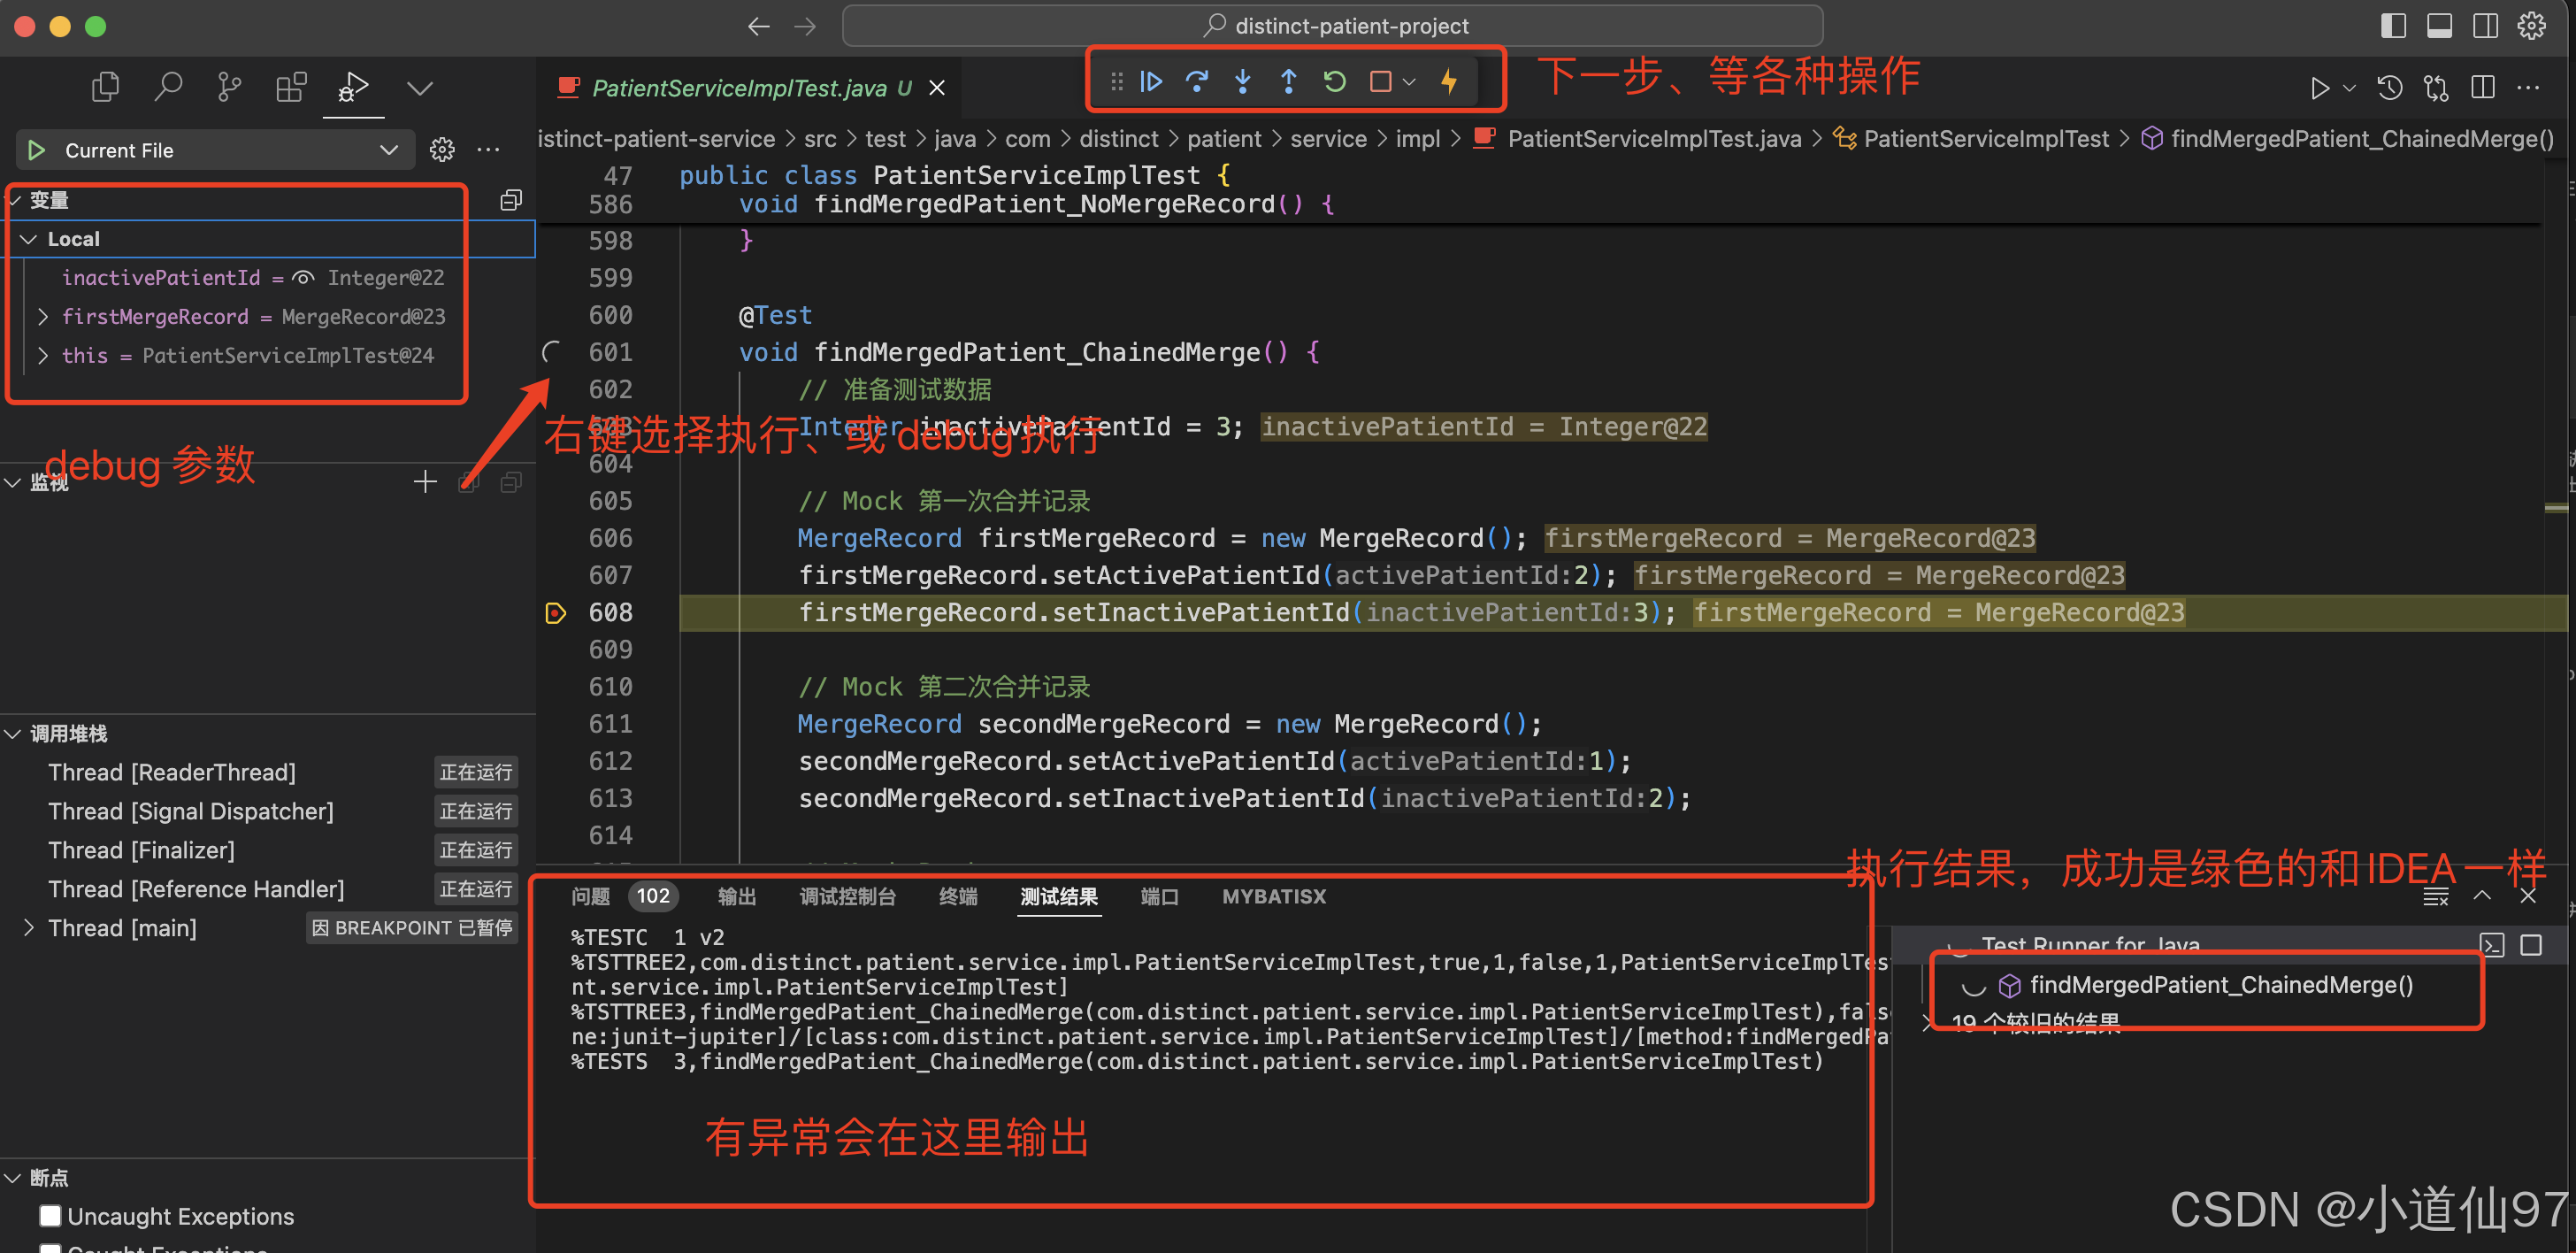Click the Stop debugging square icon
Viewport: 2576px width, 1253px height.
click(x=1380, y=82)
